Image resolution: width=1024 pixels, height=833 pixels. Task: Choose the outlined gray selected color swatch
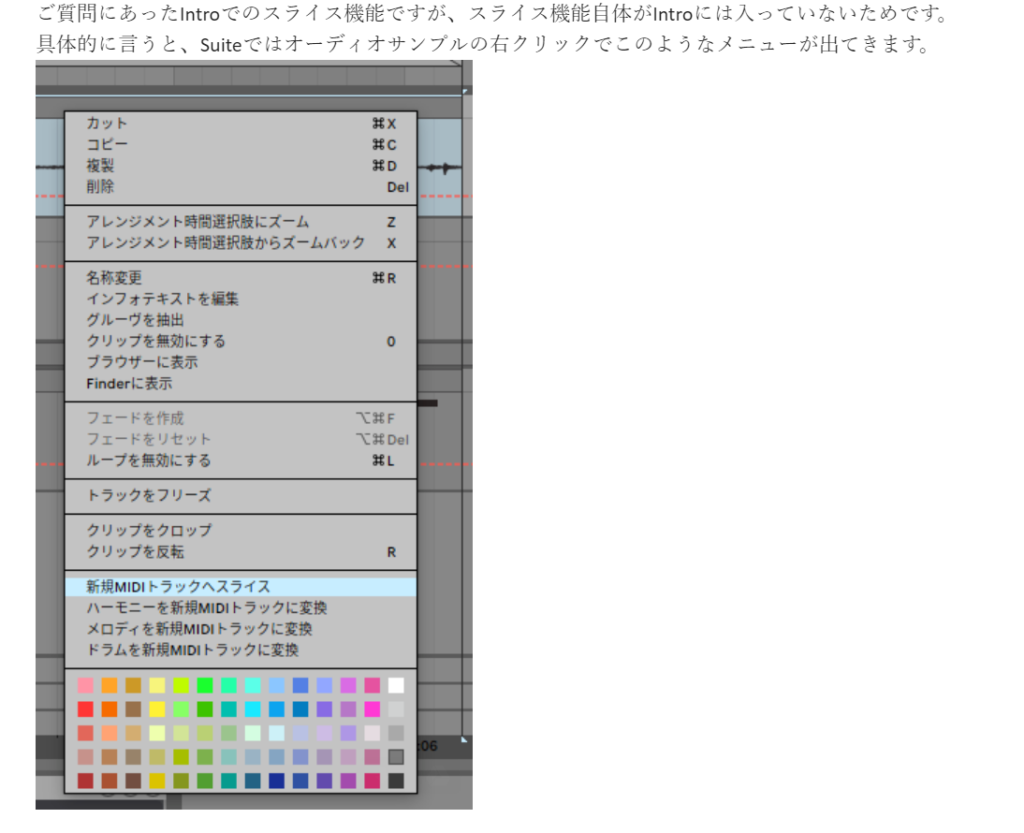pyautogui.click(x=396, y=757)
